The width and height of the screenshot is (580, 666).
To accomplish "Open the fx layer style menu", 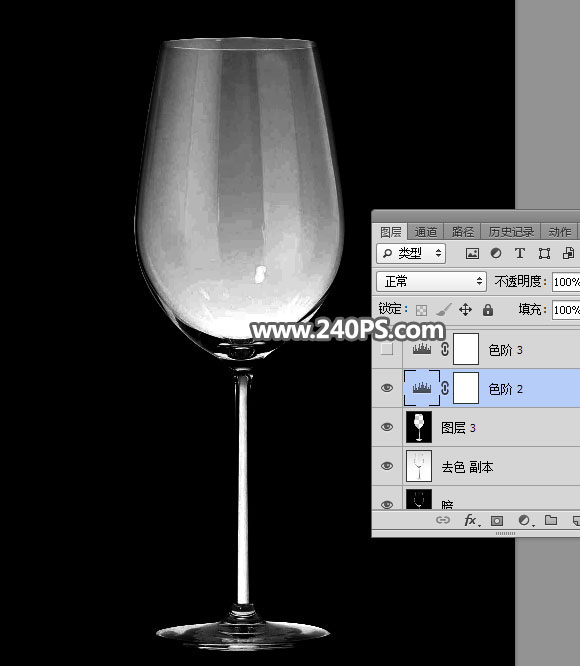I will 471,520.
